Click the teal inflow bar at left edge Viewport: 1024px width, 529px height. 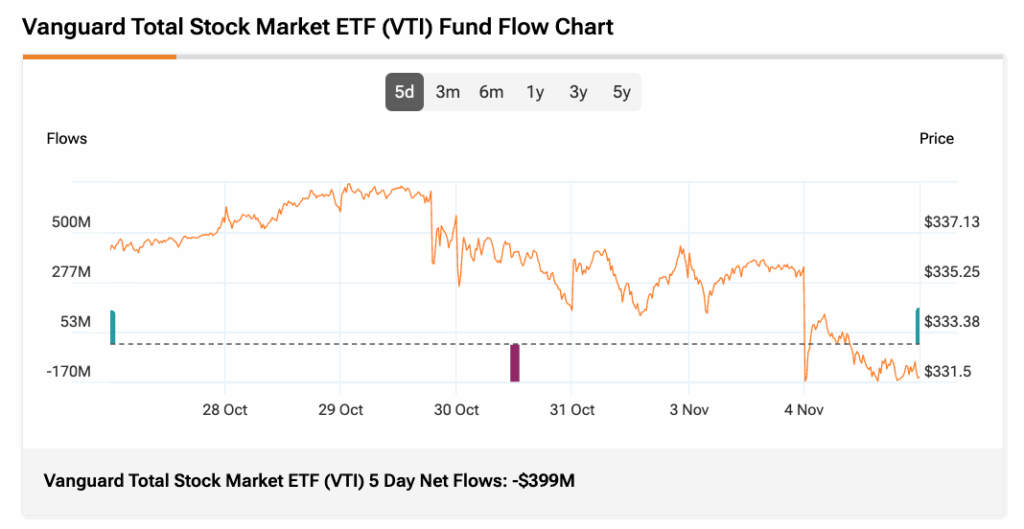tap(113, 327)
